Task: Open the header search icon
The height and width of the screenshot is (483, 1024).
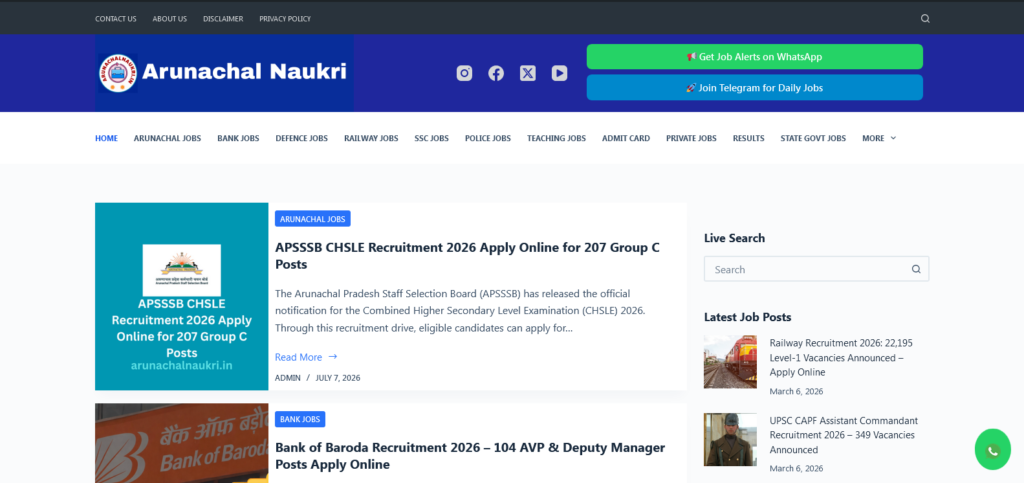Action: (925, 18)
